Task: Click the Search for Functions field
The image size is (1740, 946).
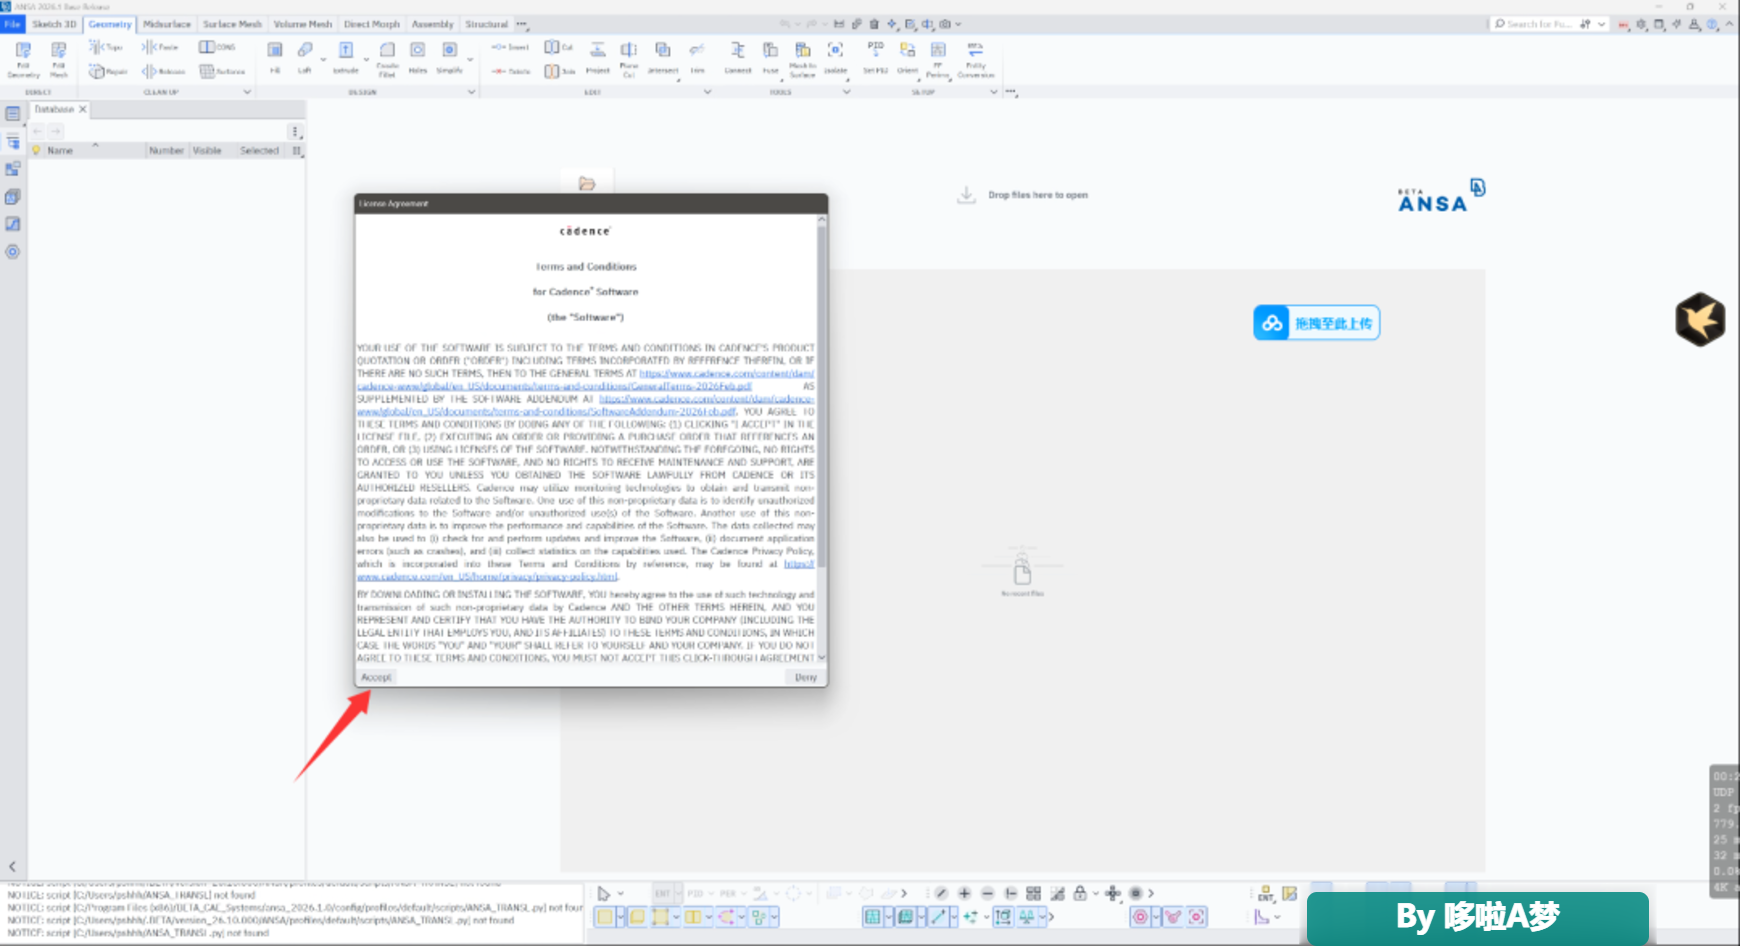Action: pos(1541,24)
